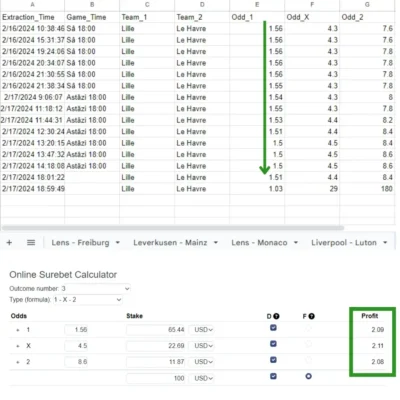Click the help icon next to D
Screen dimensions: 400x400
click(276, 316)
